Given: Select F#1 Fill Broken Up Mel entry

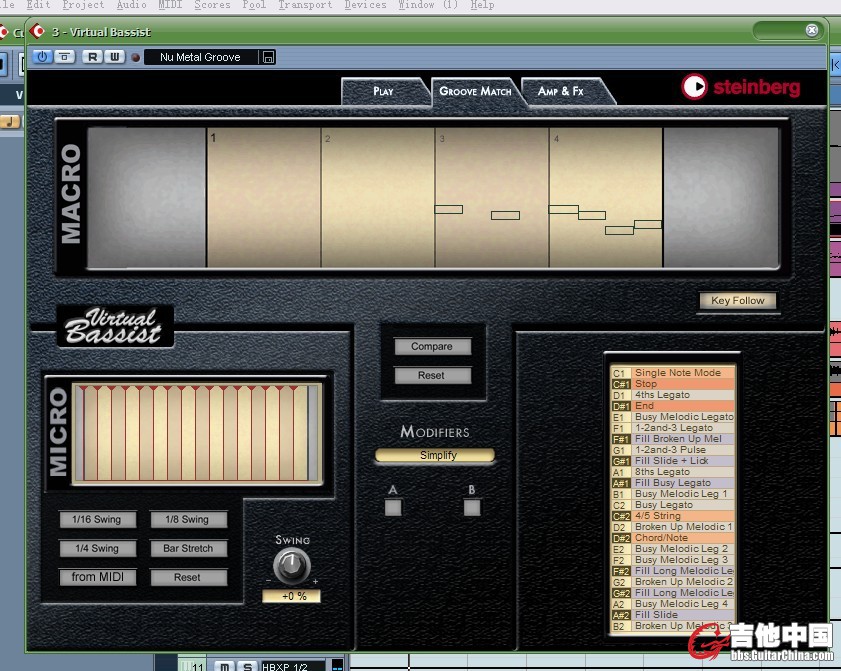Looking at the screenshot, I should 673,439.
